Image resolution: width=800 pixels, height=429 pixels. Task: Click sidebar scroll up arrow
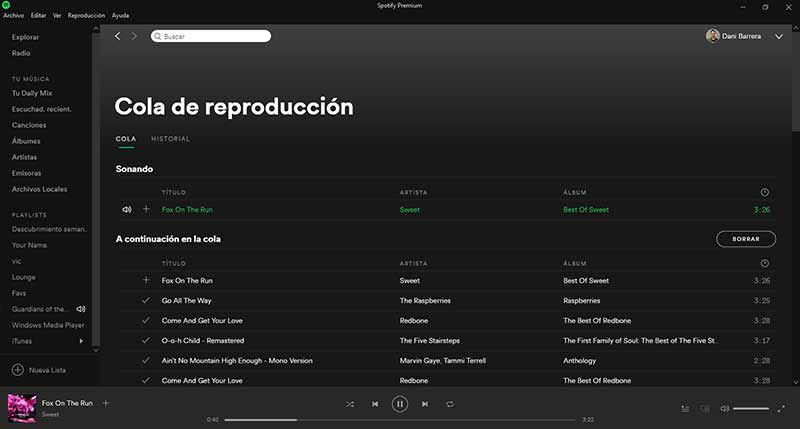coord(95,29)
